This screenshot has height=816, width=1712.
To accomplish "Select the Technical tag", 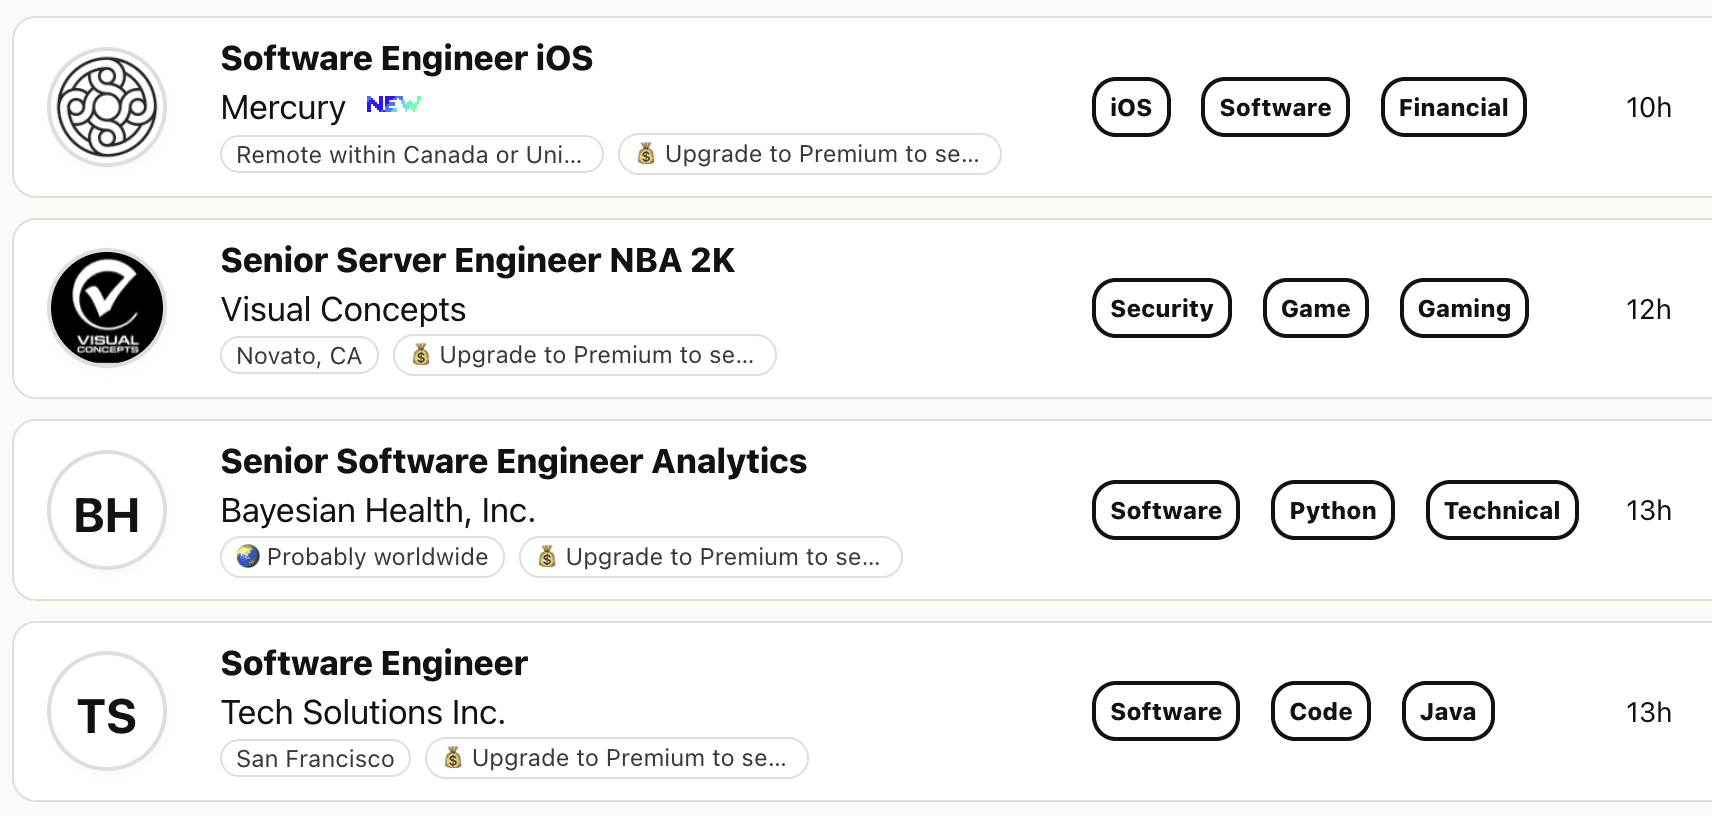I will tap(1501, 510).
